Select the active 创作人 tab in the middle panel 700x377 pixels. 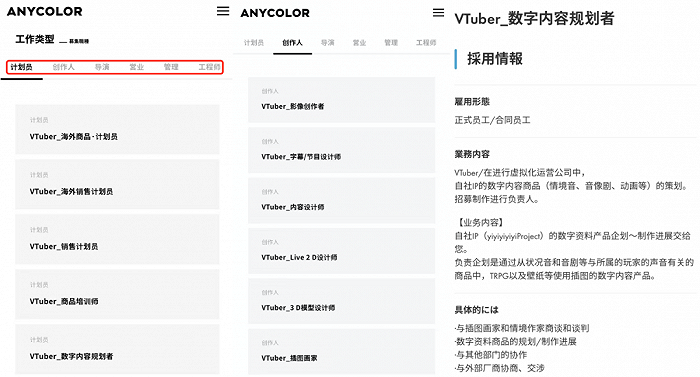click(292, 42)
